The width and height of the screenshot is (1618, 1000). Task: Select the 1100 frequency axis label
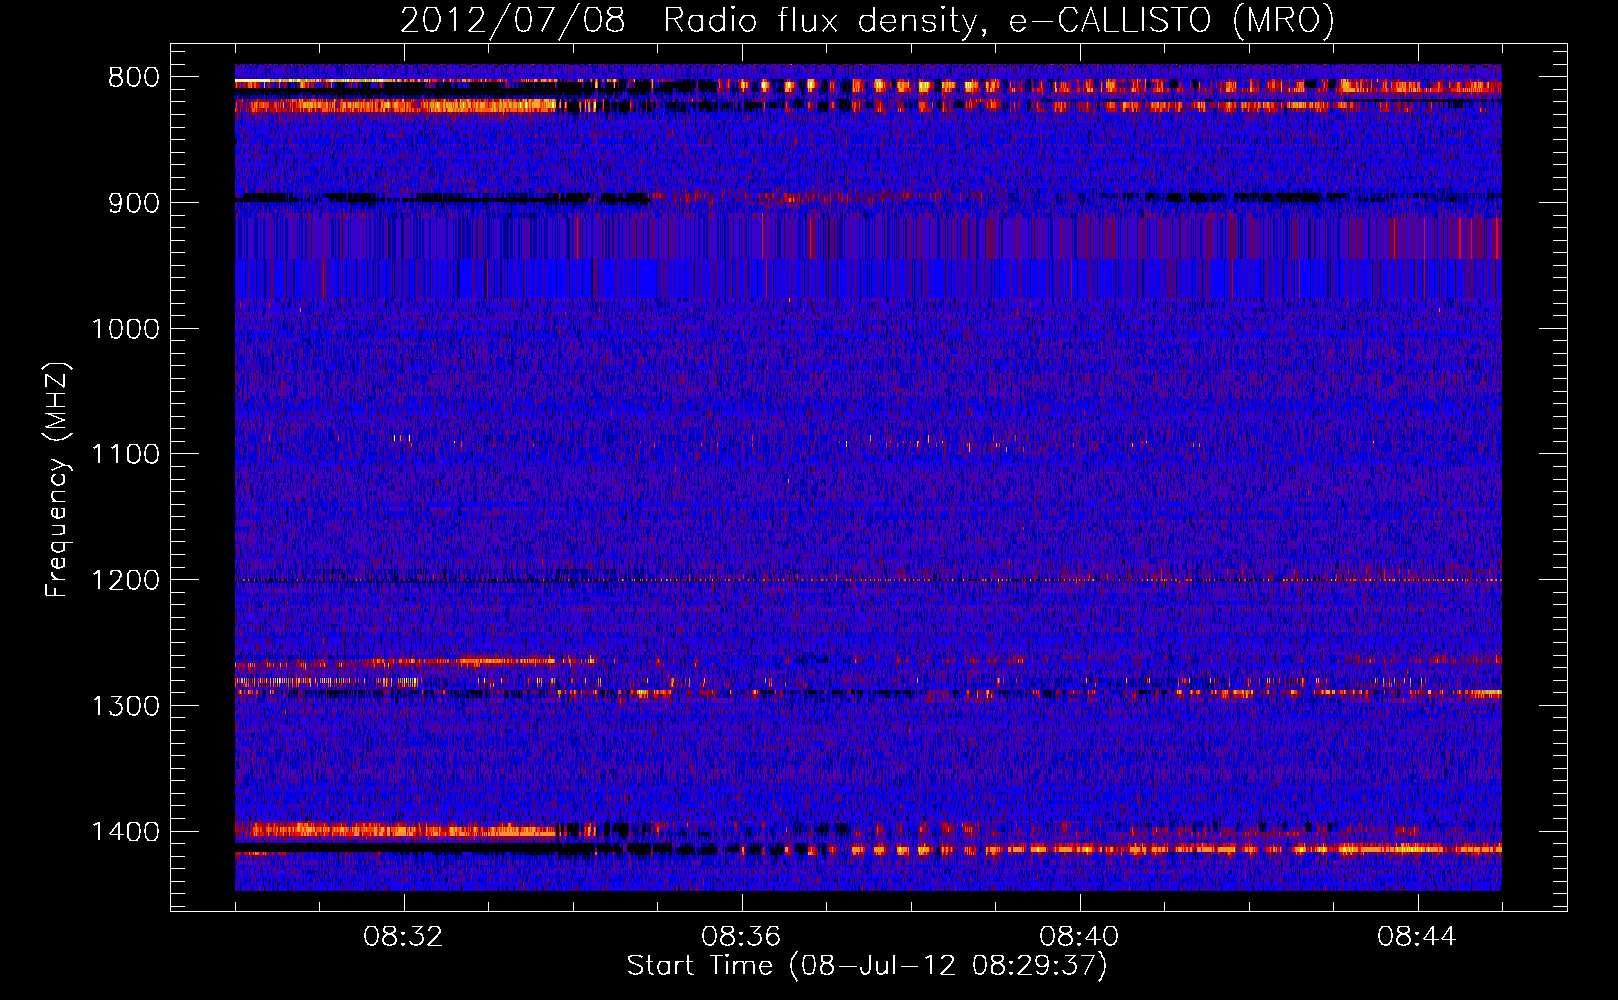click(125, 455)
